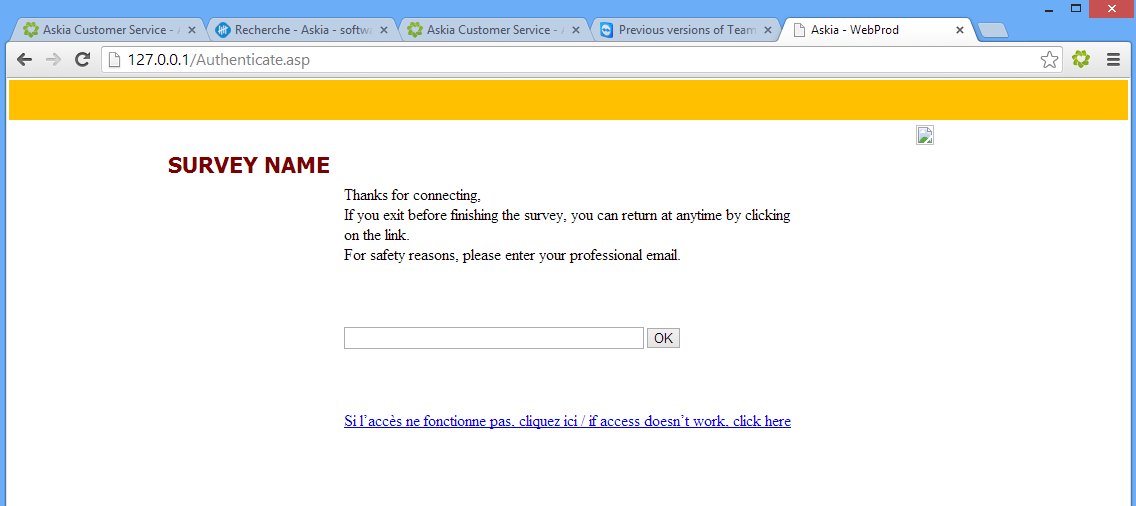
Task: Open the Chrome hamburger menu
Action: tap(1113, 60)
